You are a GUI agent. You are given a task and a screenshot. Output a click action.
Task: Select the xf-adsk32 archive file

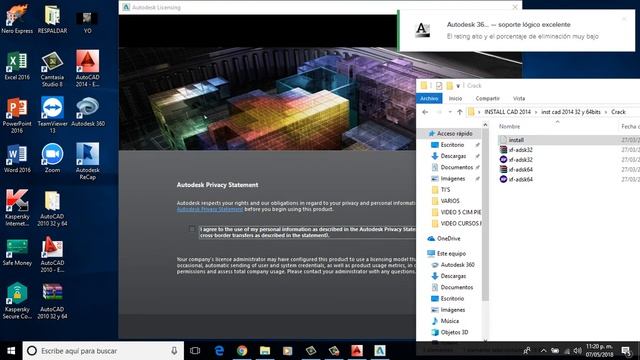pyautogui.click(x=516, y=150)
